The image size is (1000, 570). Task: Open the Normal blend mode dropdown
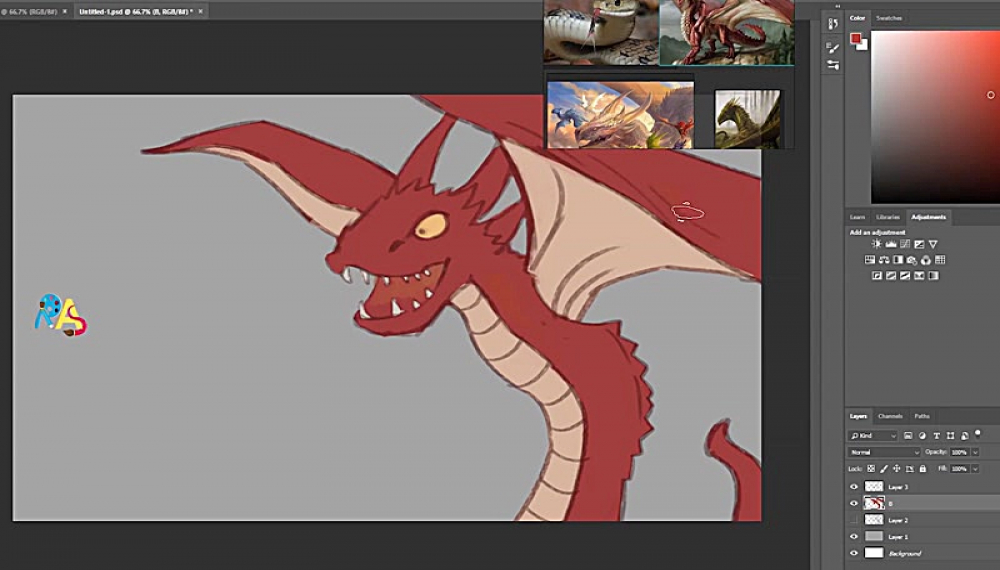click(884, 452)
